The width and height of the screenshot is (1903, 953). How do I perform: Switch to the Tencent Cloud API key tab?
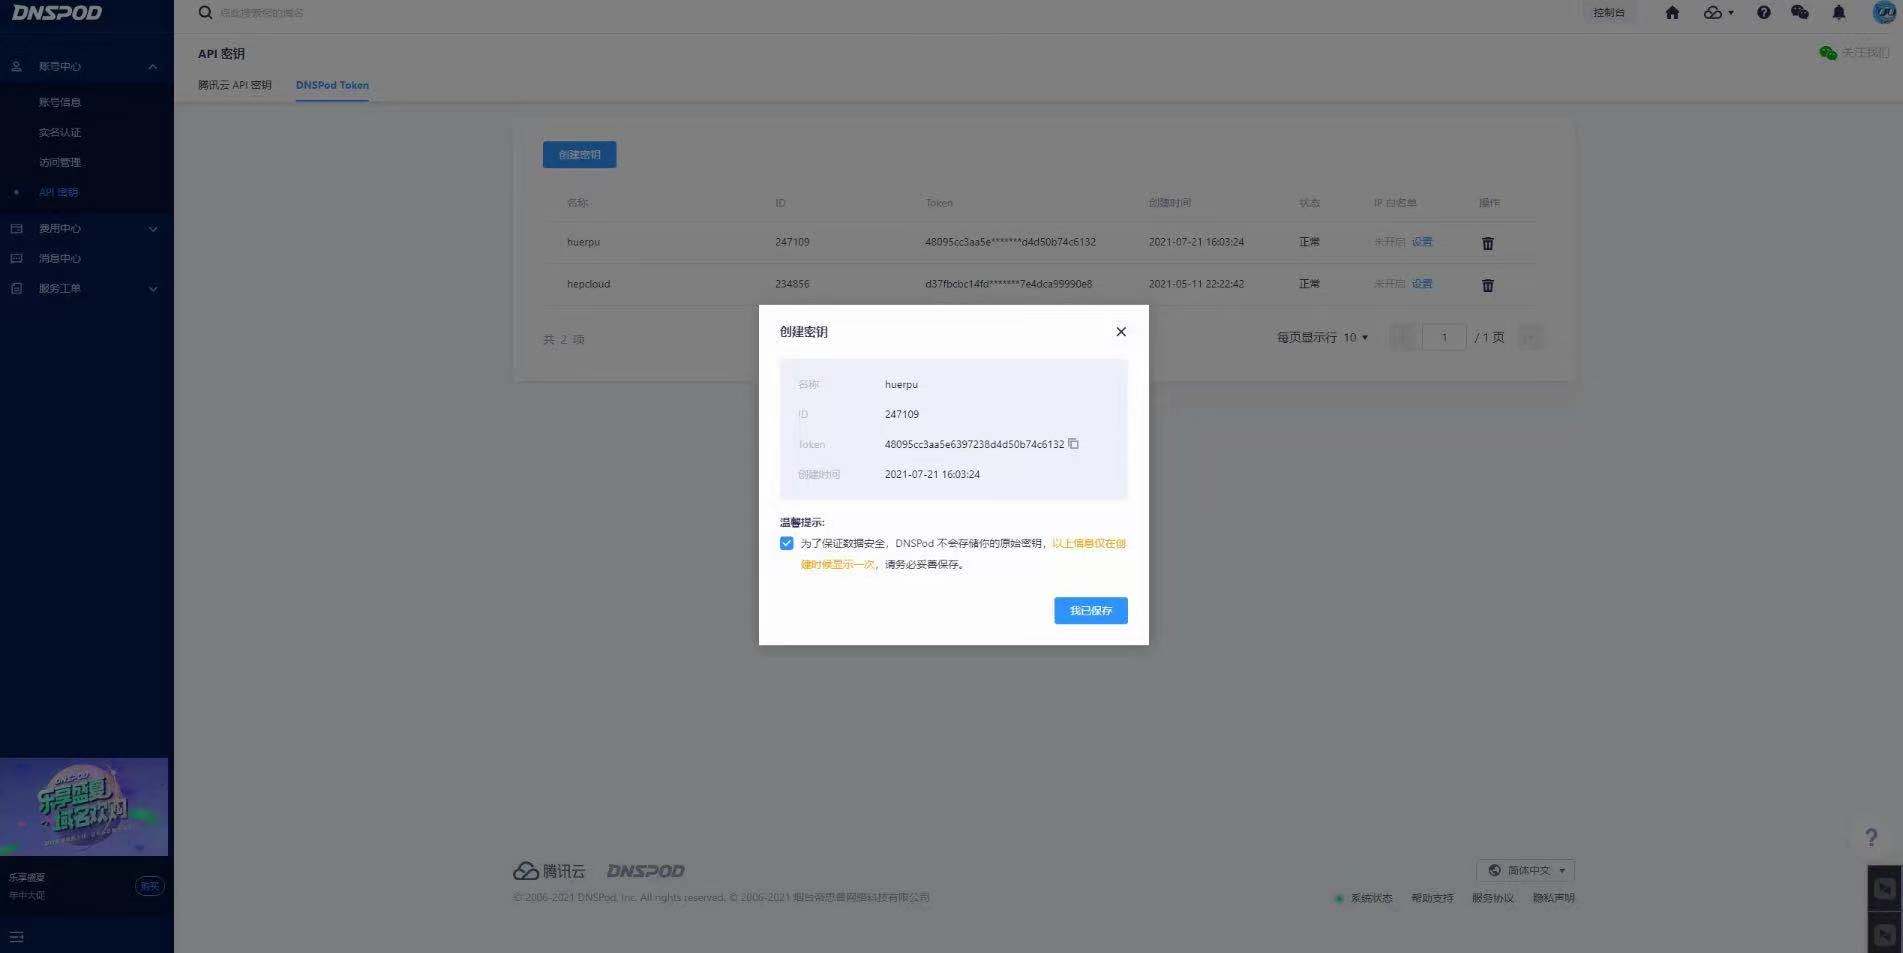pyautogui.click(x=235, y=85)
